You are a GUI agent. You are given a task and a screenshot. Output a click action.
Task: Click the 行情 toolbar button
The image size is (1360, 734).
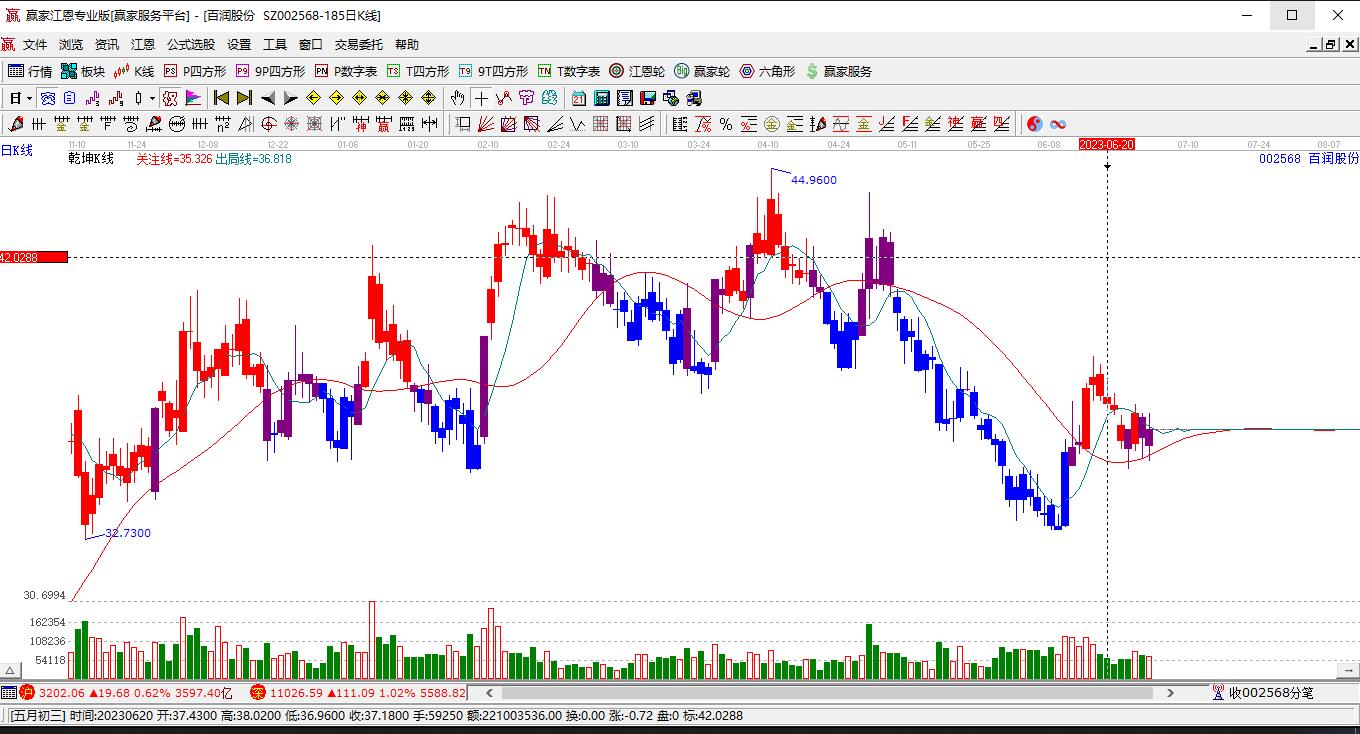30,71
